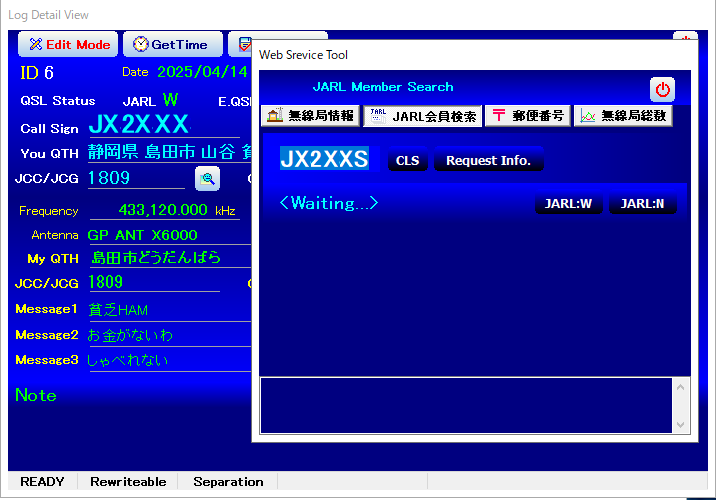Click the Edit Mode pencil icon

[36, 44]
